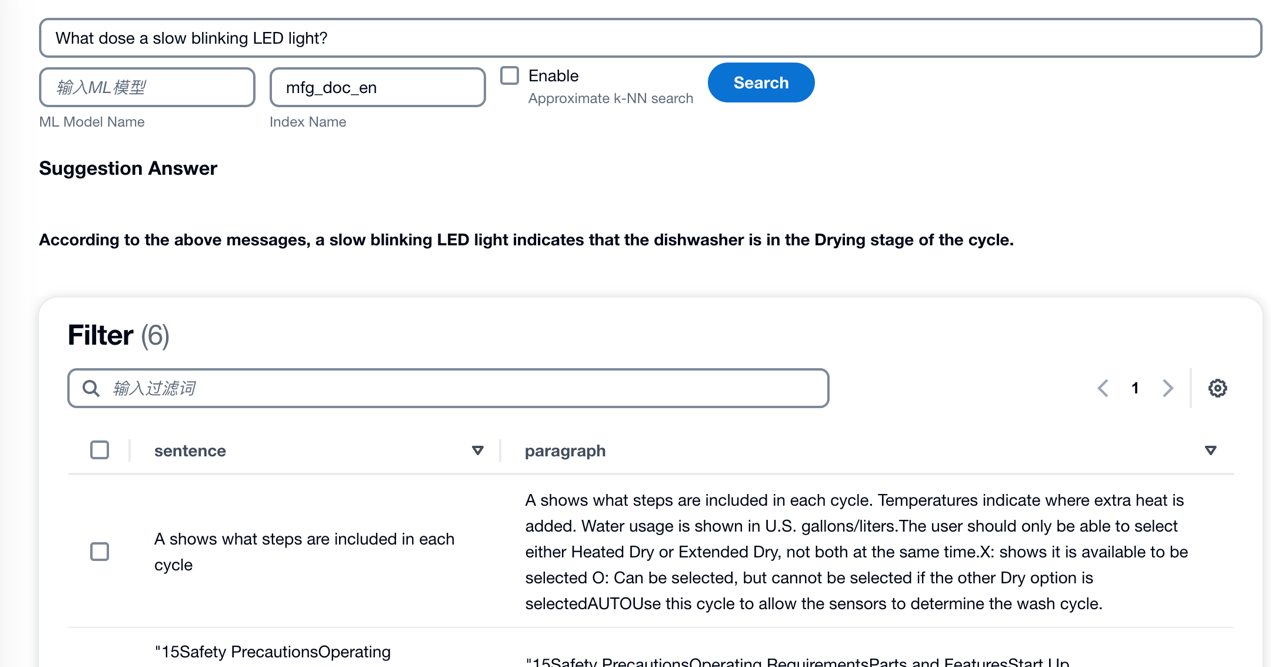Image resolution: width=1271 pixels, height=667 pixels.
Task: Go to previous page arrow
Action: click(x=1103, y=388)
